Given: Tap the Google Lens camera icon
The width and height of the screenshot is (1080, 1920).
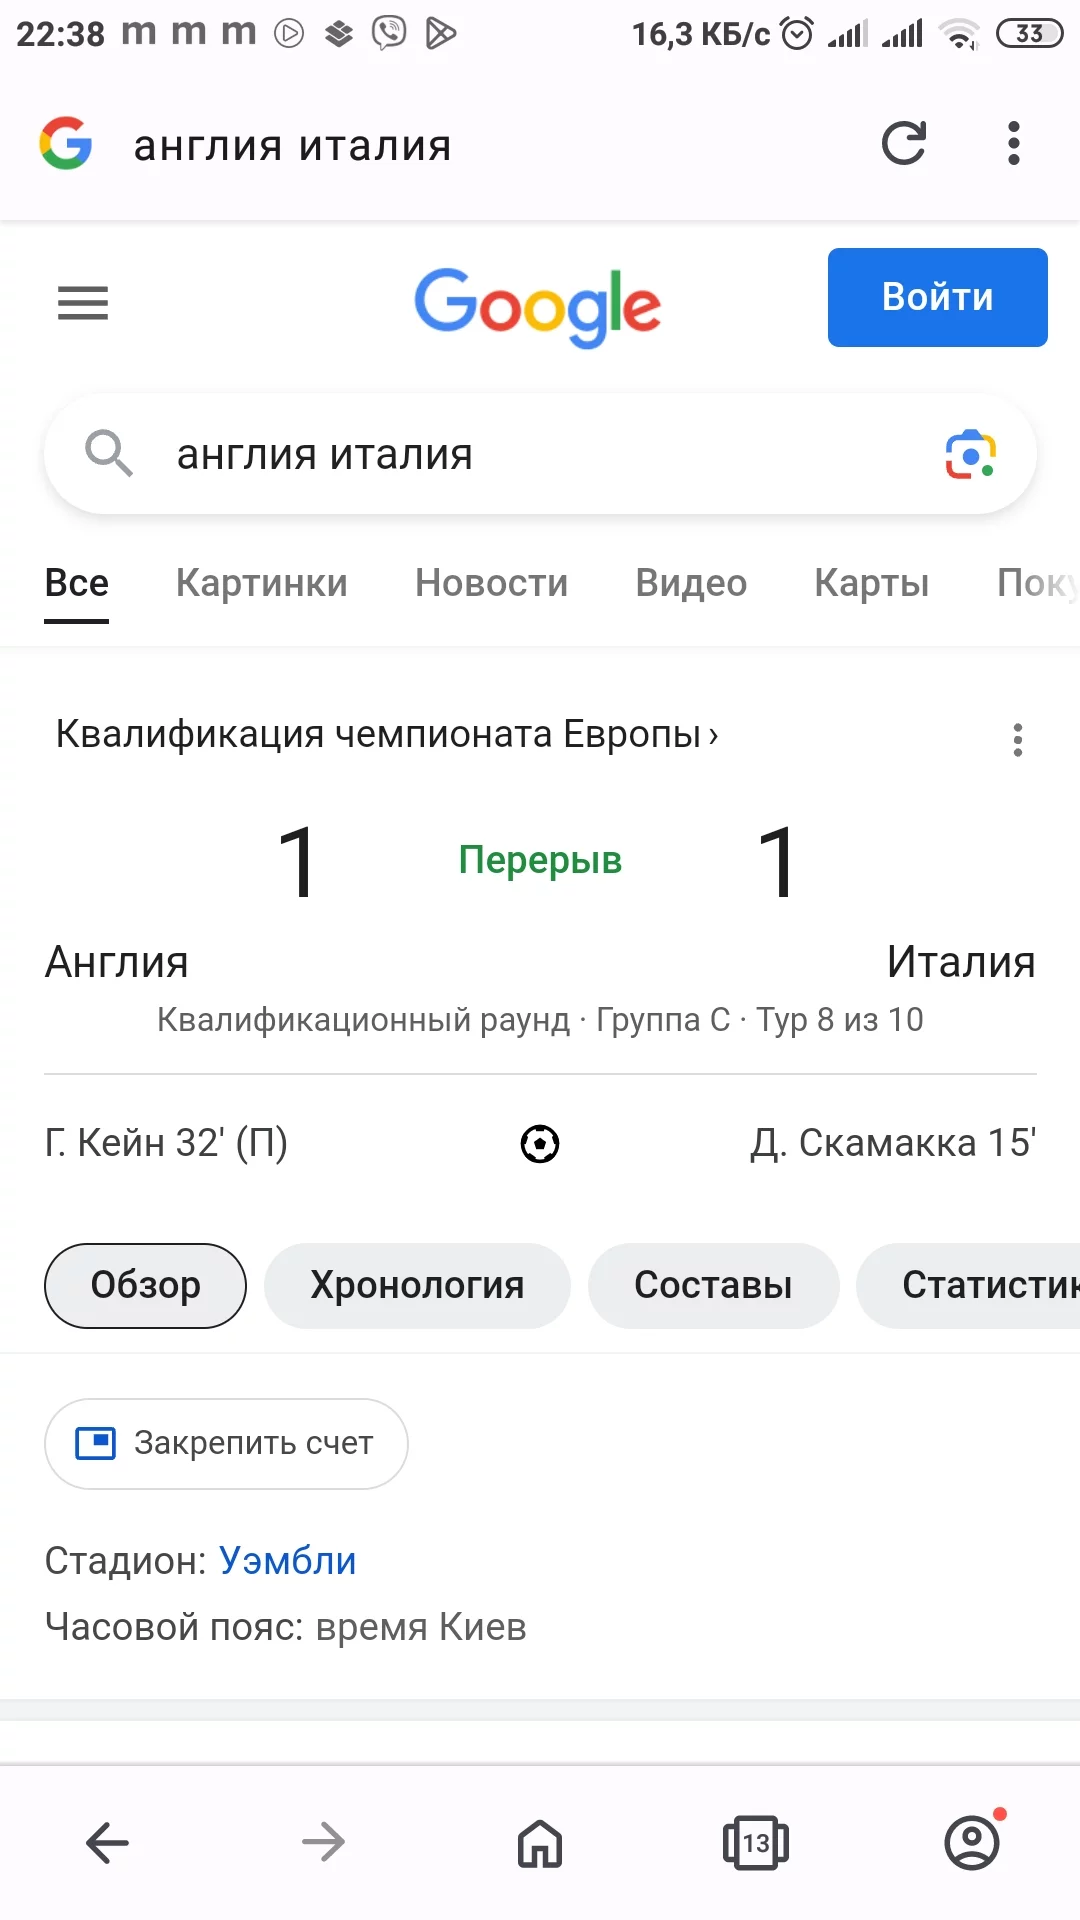Looking at the screenshot, I should click(970, 455).
